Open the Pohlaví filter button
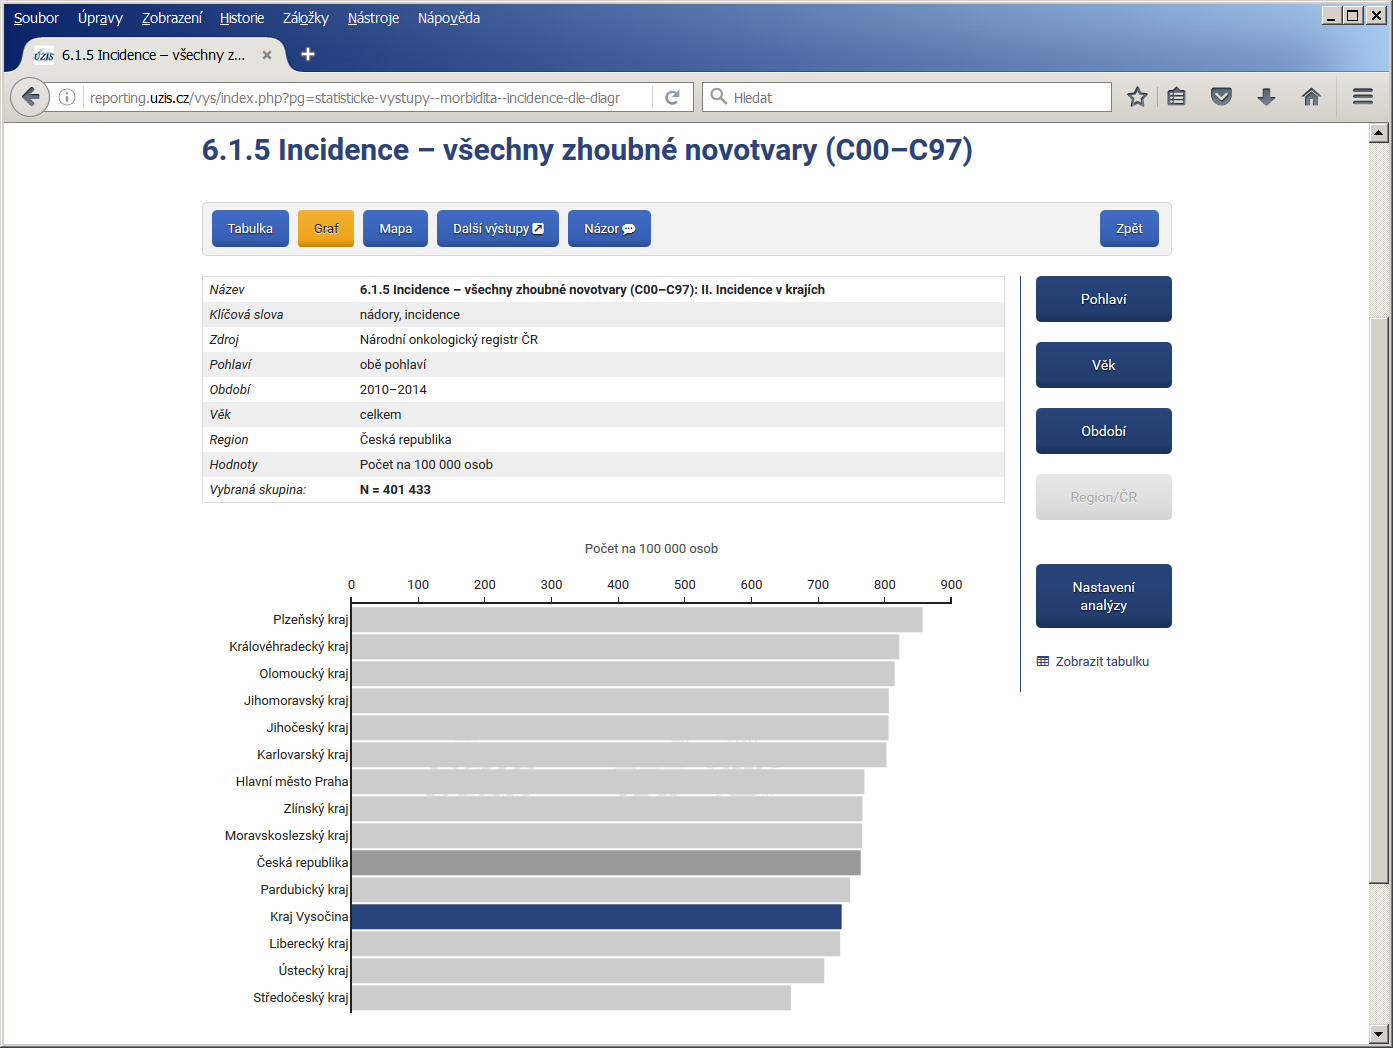The width and height of the screenshot is (1393, 1048). pos(1104,299)
